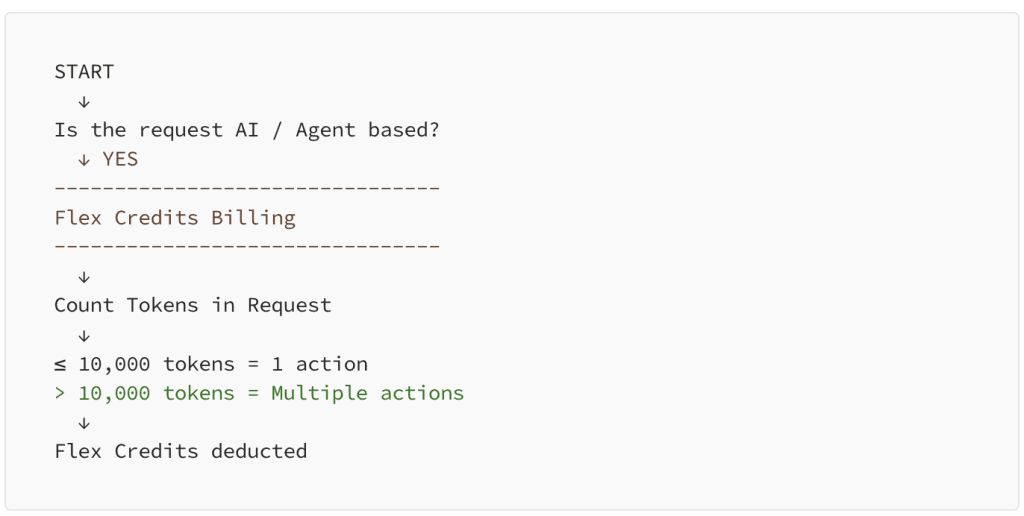Click the question mark after based
This screenshot has width=1024, height=516.
click(434, 131)
